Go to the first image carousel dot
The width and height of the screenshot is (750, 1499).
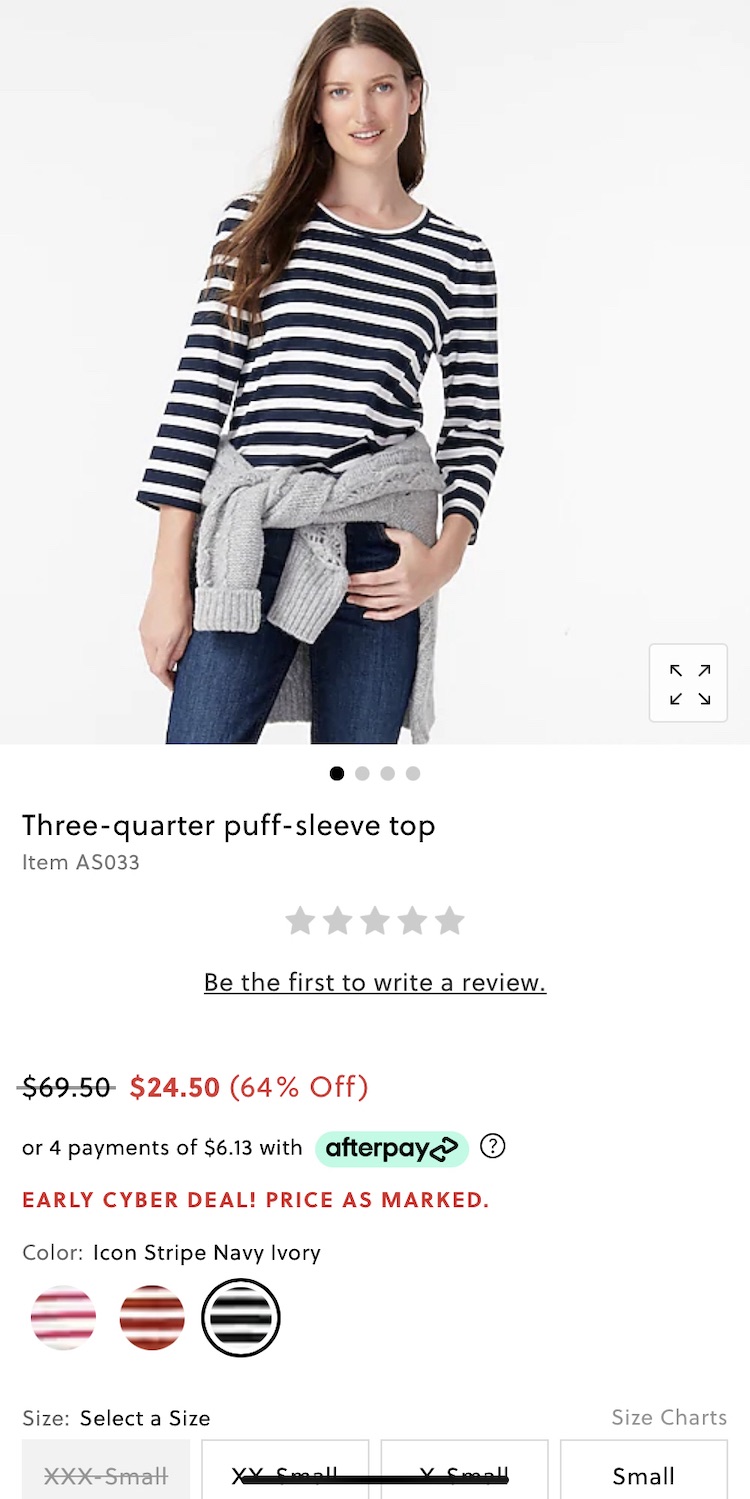click(x=337, y=773)
